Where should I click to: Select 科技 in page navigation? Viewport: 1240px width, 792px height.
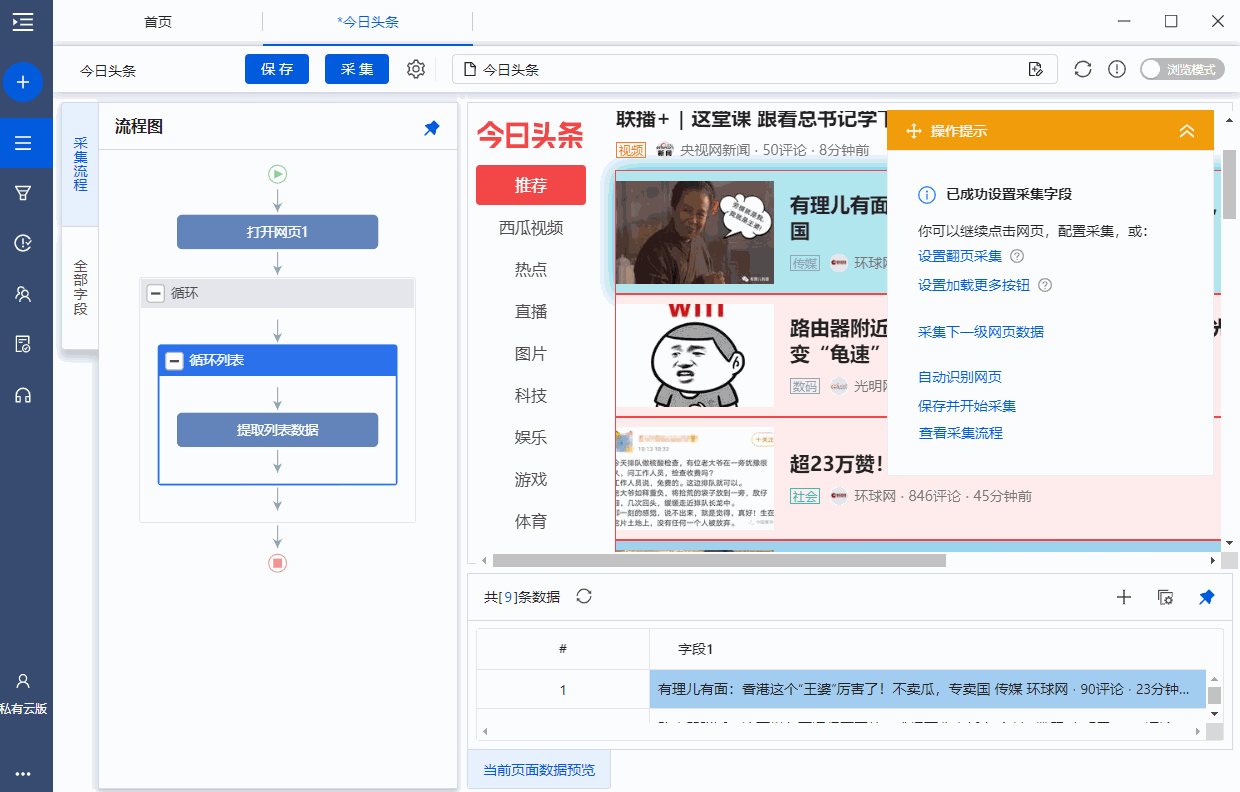pos(531,396)
